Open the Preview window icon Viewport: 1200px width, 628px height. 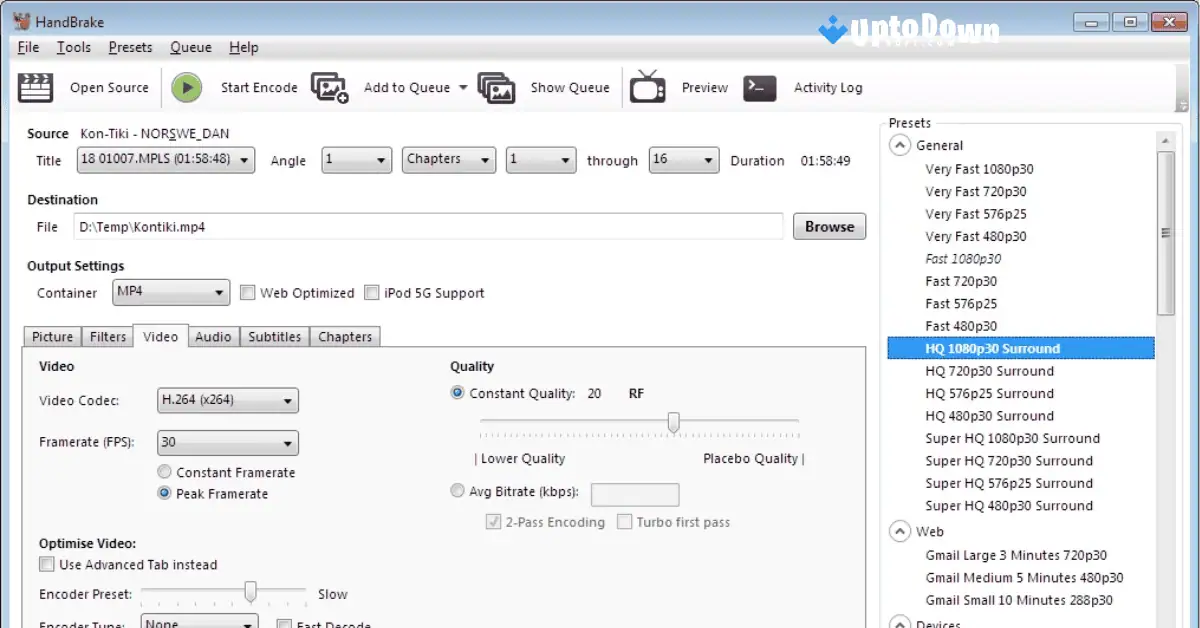648,87
